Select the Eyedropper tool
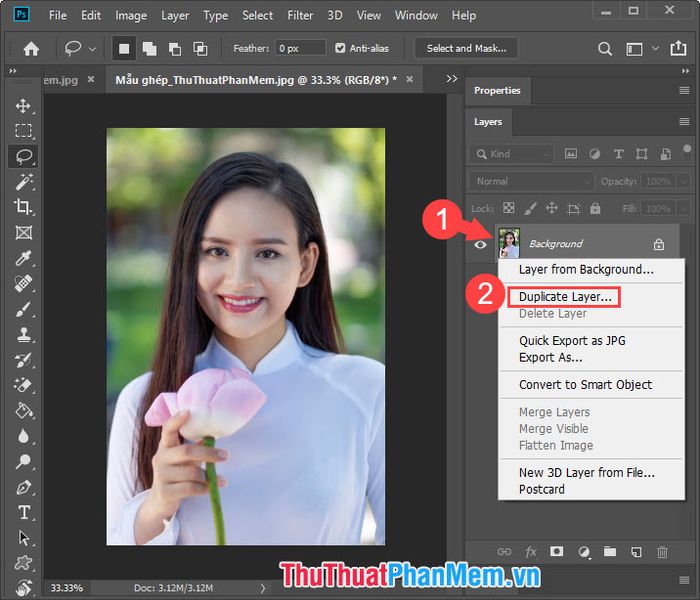This screenshot has height=600, width=700. click(x=23, y=258)
